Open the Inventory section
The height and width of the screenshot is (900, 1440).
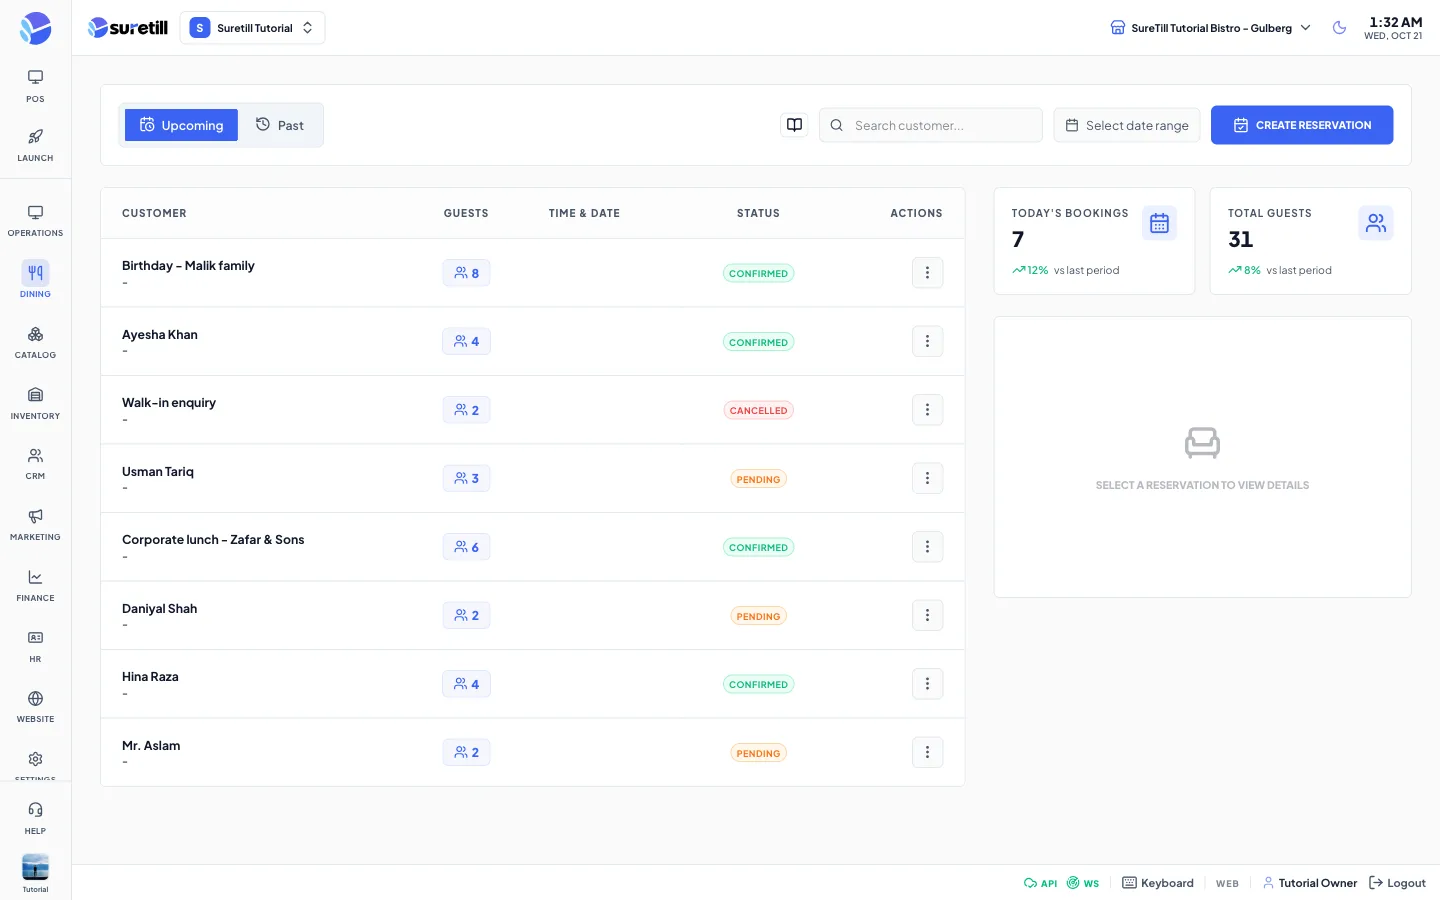tap(35, 403)
